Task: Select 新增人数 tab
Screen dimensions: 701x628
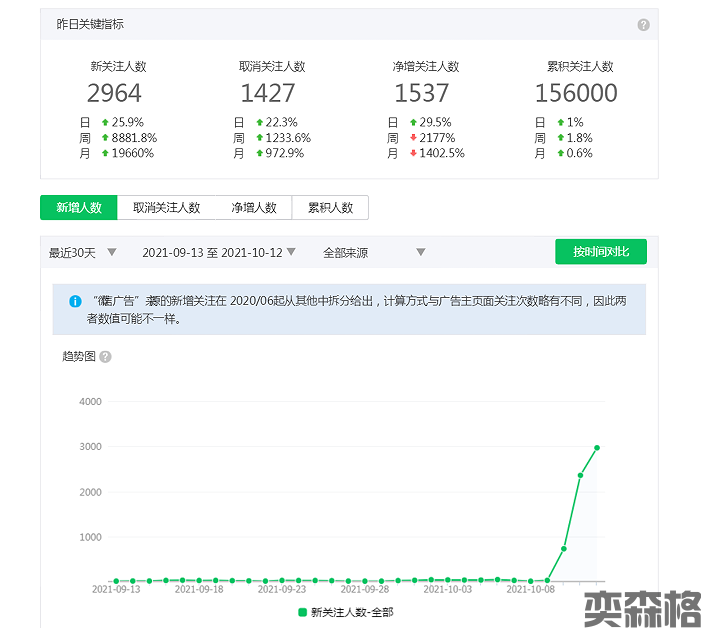Action: [x=79, y=208]
